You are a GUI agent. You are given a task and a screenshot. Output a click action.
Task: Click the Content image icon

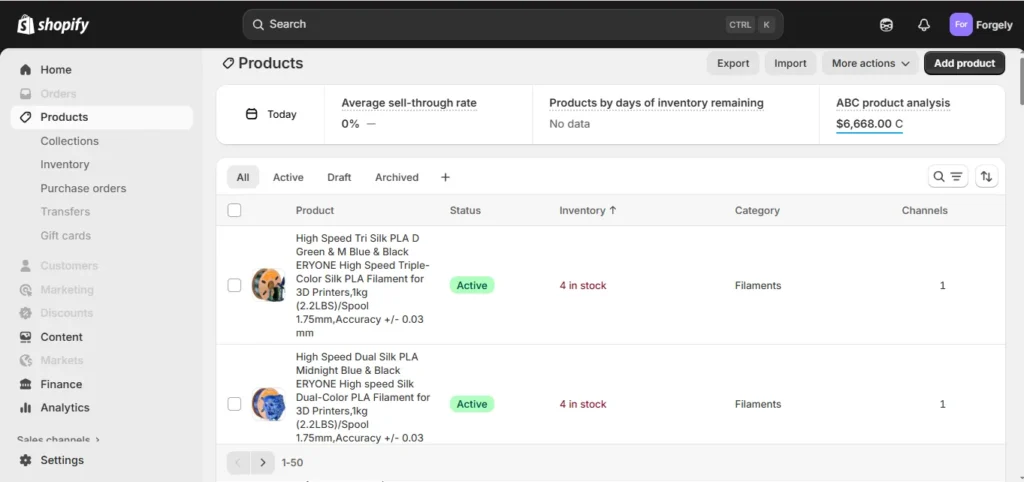pyautogui.click(x=25, y=337)
